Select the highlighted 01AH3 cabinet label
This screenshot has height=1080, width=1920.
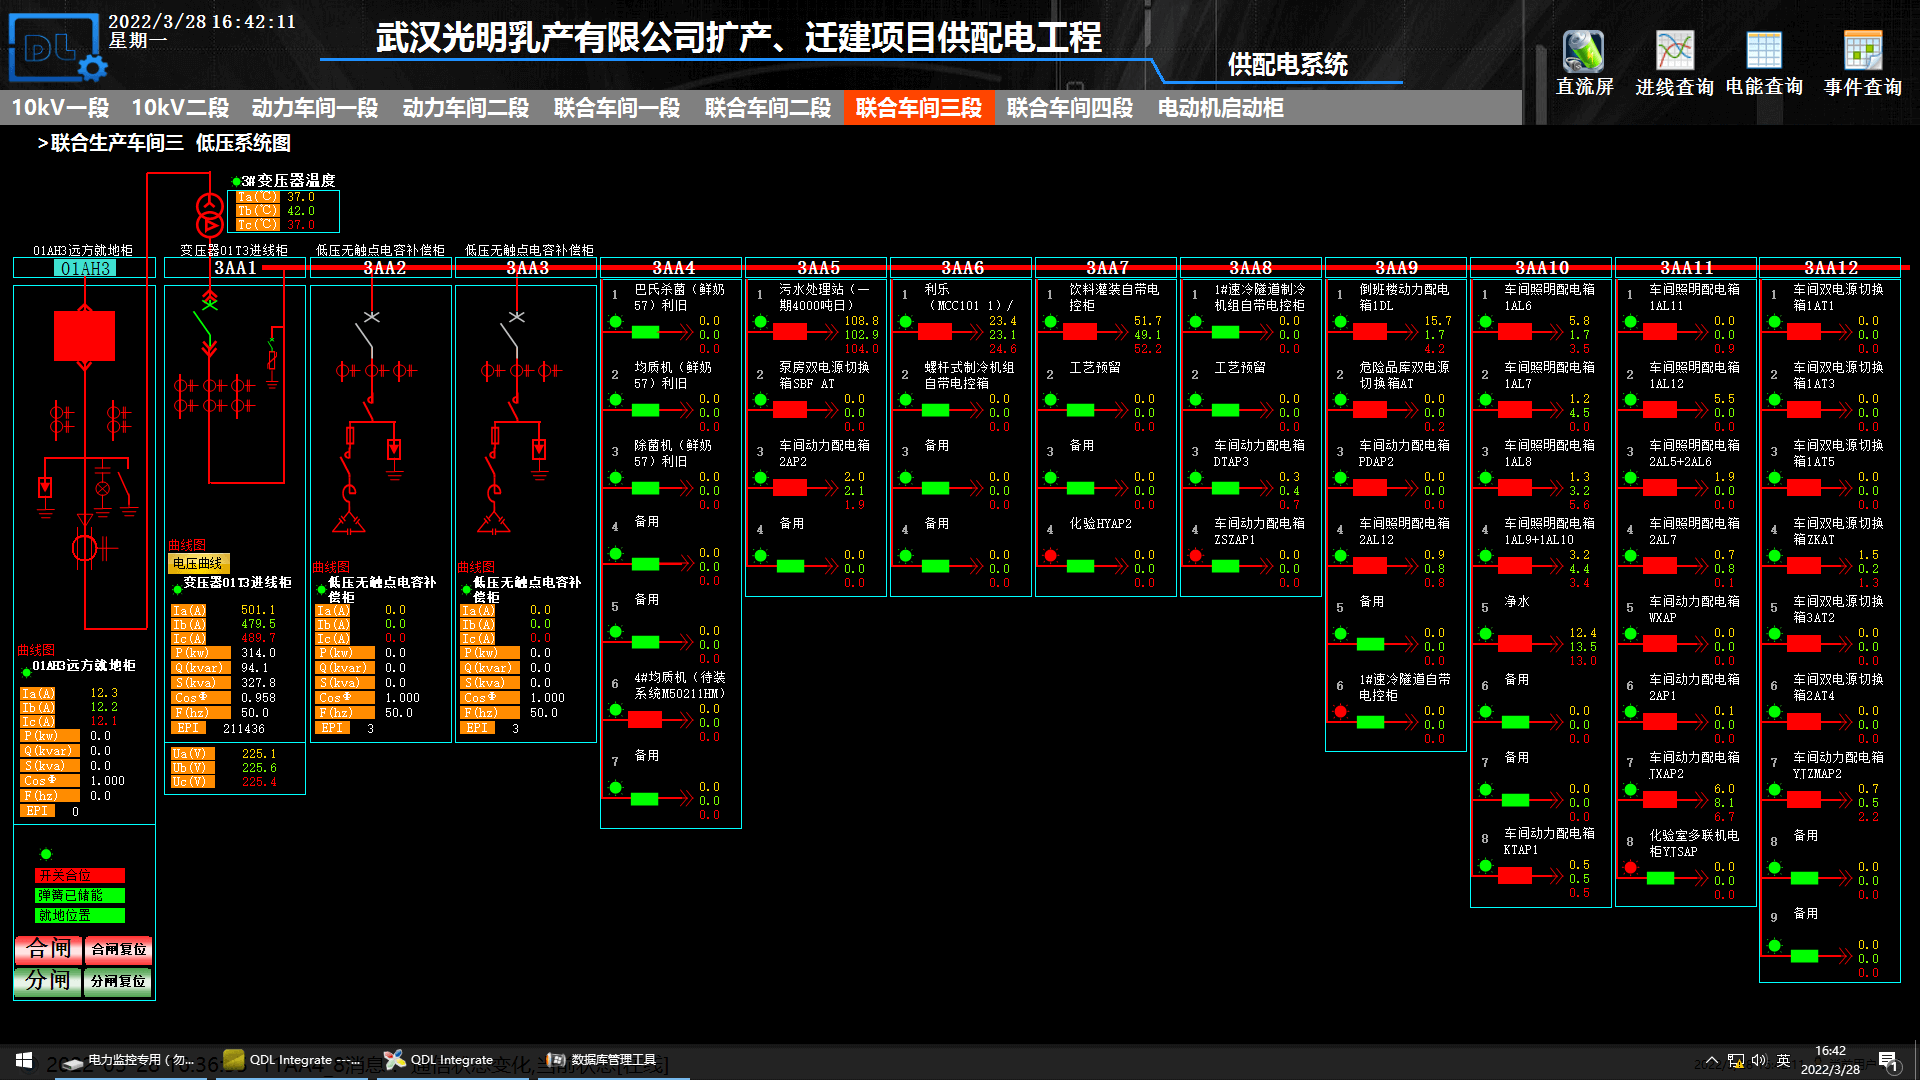pos(85,268)
